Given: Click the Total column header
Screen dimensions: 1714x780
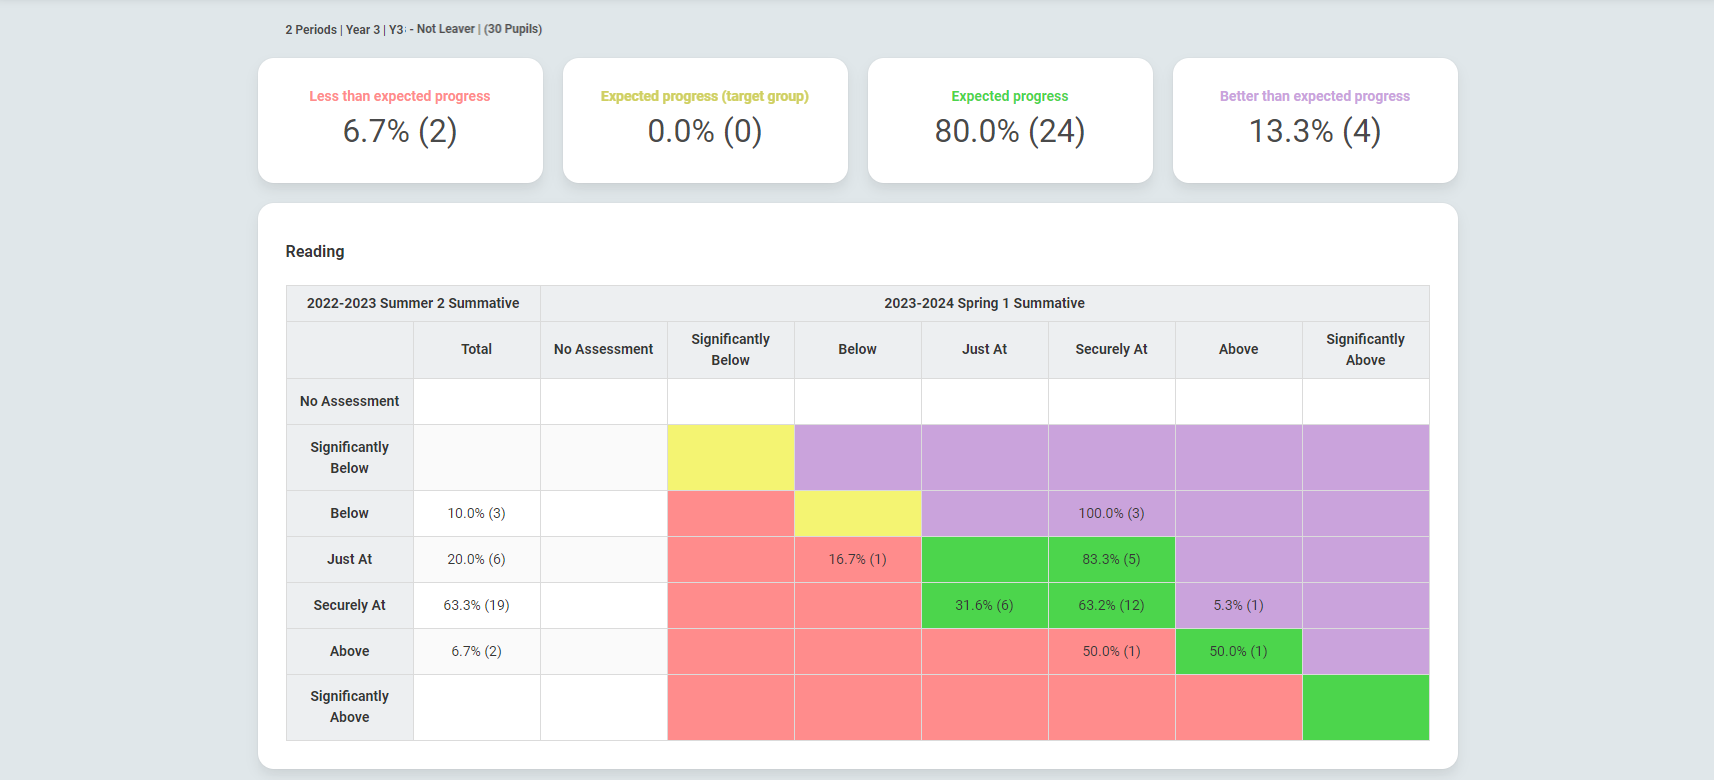Looking at the screenshot, I should tap(476, 349).
